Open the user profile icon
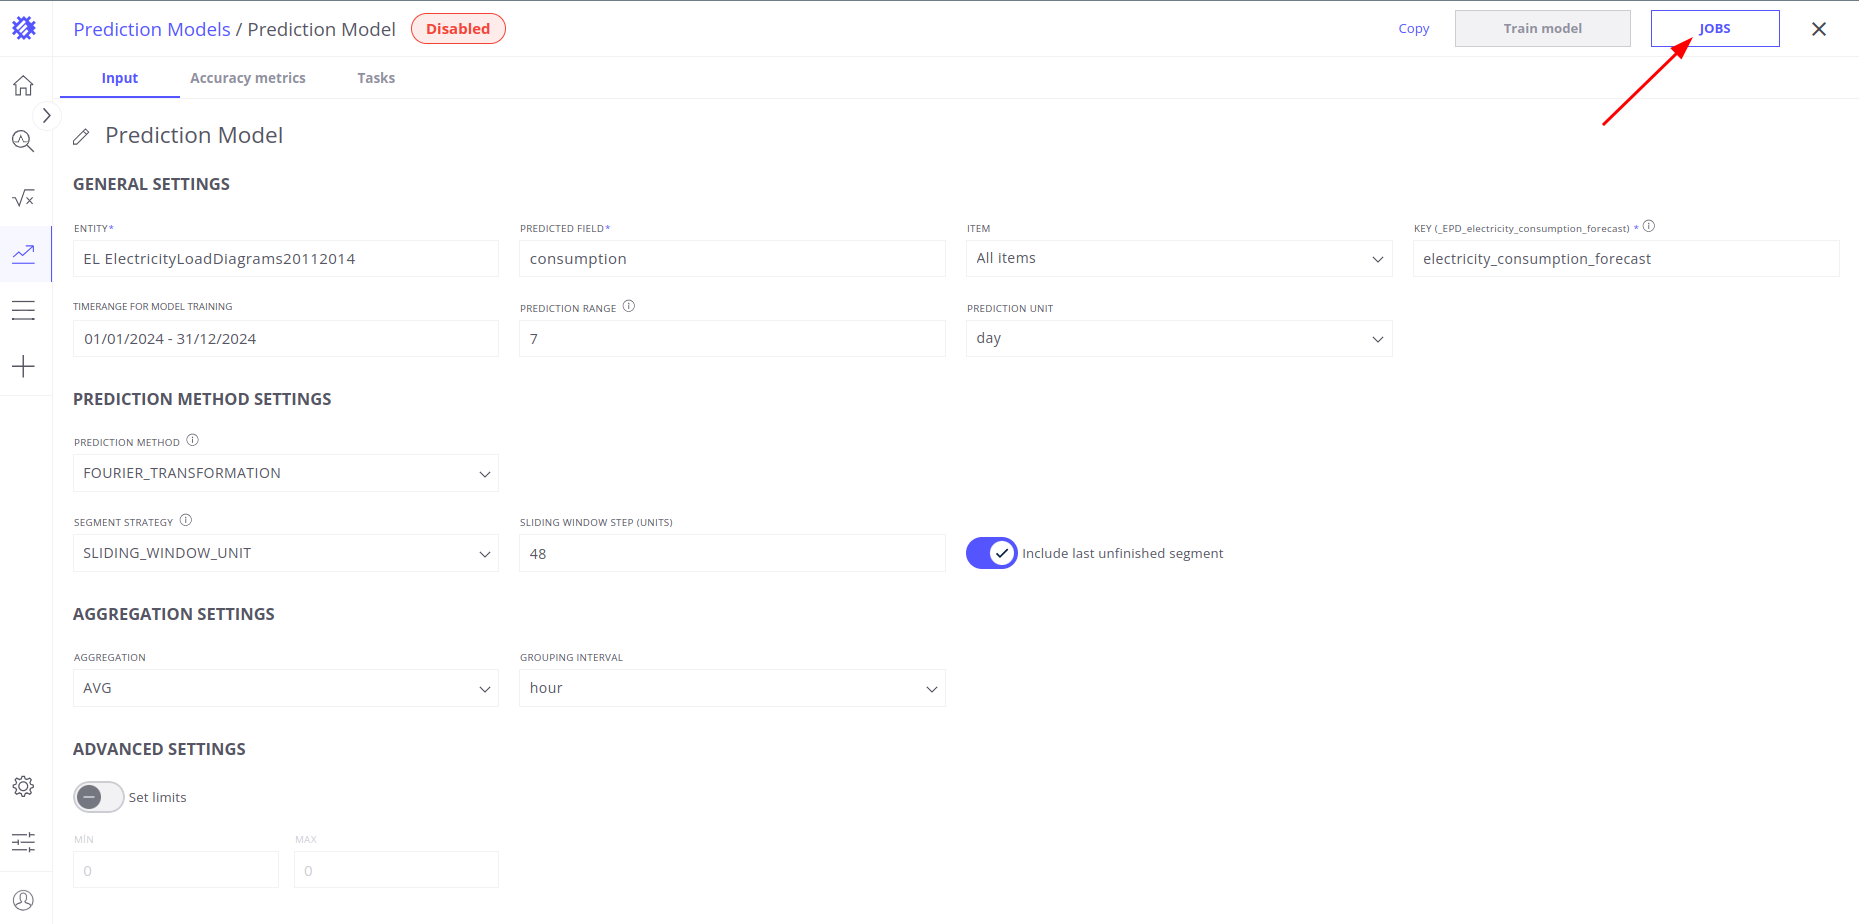Image resolution: width=1859 pixels, height=924 pixels. coord(24,900)
